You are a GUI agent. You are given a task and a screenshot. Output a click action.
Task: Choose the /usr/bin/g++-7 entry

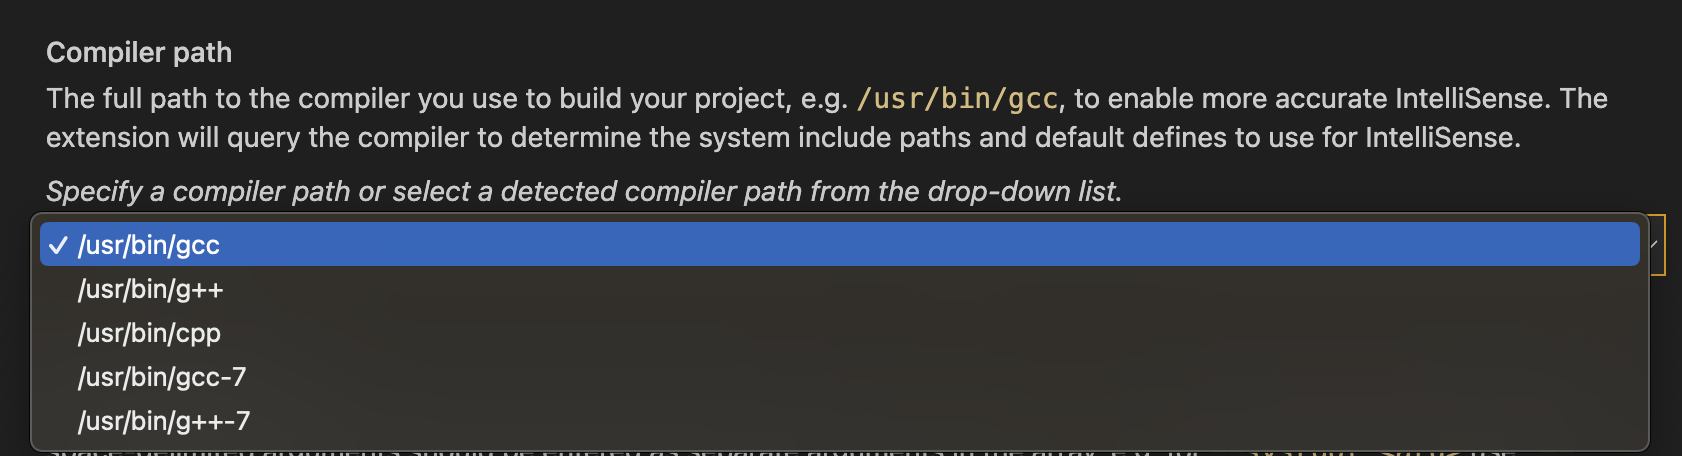pyautogui.click(x=164, y=421)
